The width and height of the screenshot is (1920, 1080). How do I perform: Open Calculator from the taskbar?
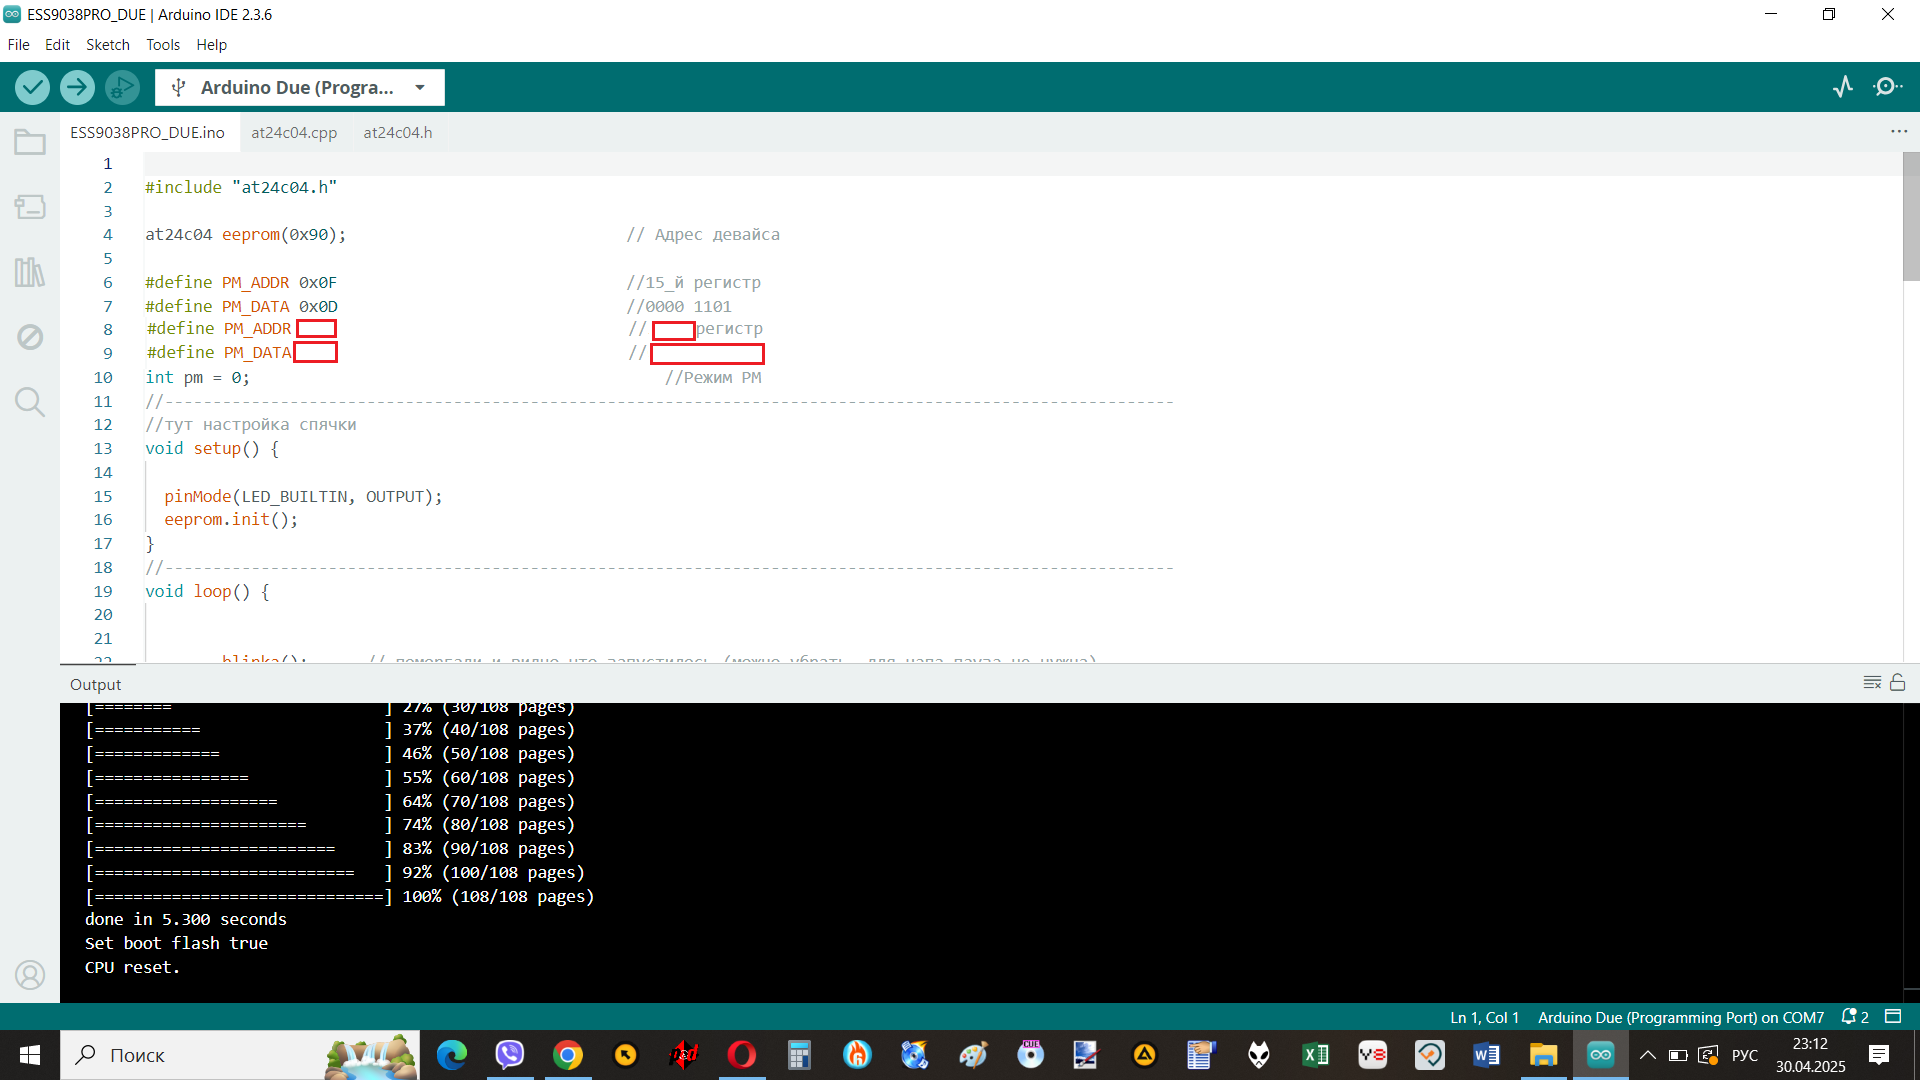tap(798, 1055)
